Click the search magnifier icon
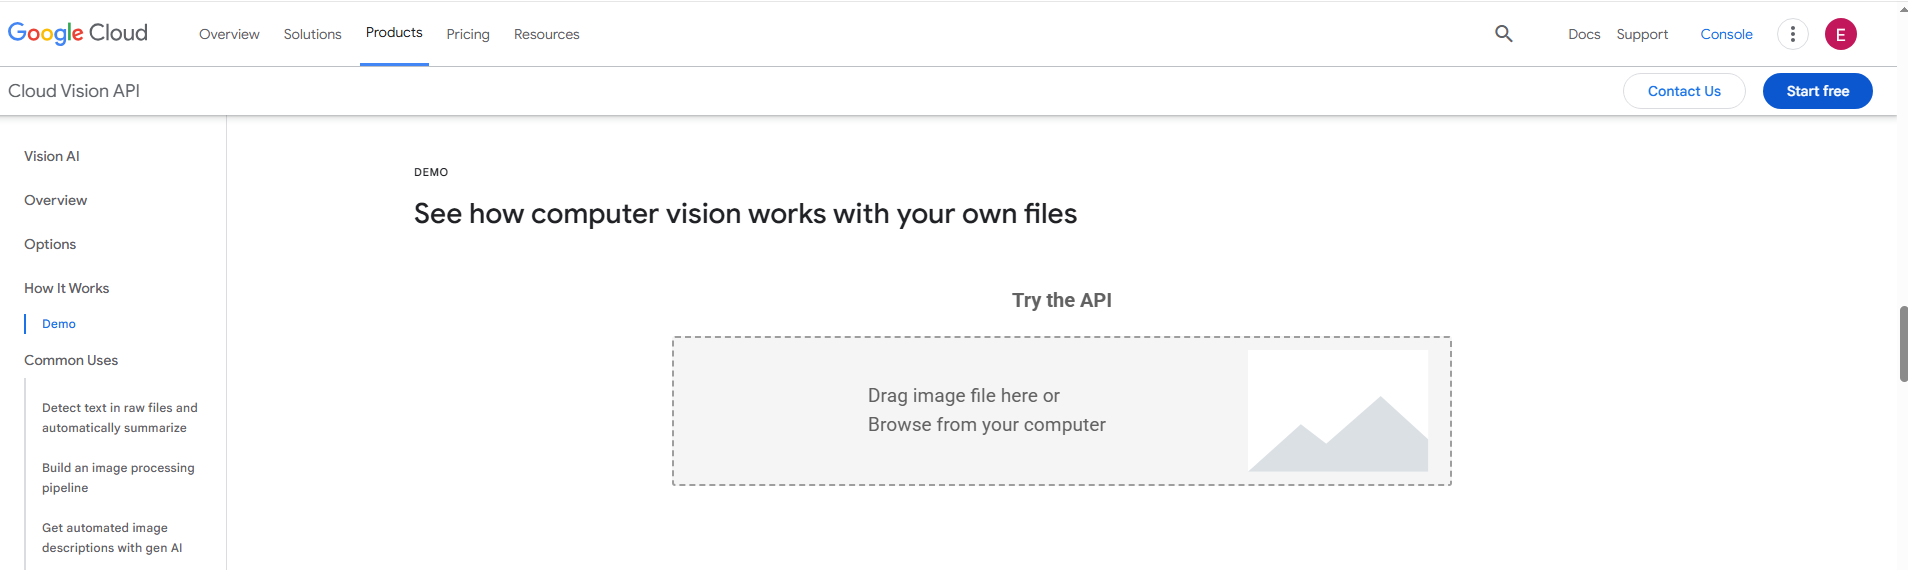This screenshot has height=570, width=1908. click(x=1503, y=34)
